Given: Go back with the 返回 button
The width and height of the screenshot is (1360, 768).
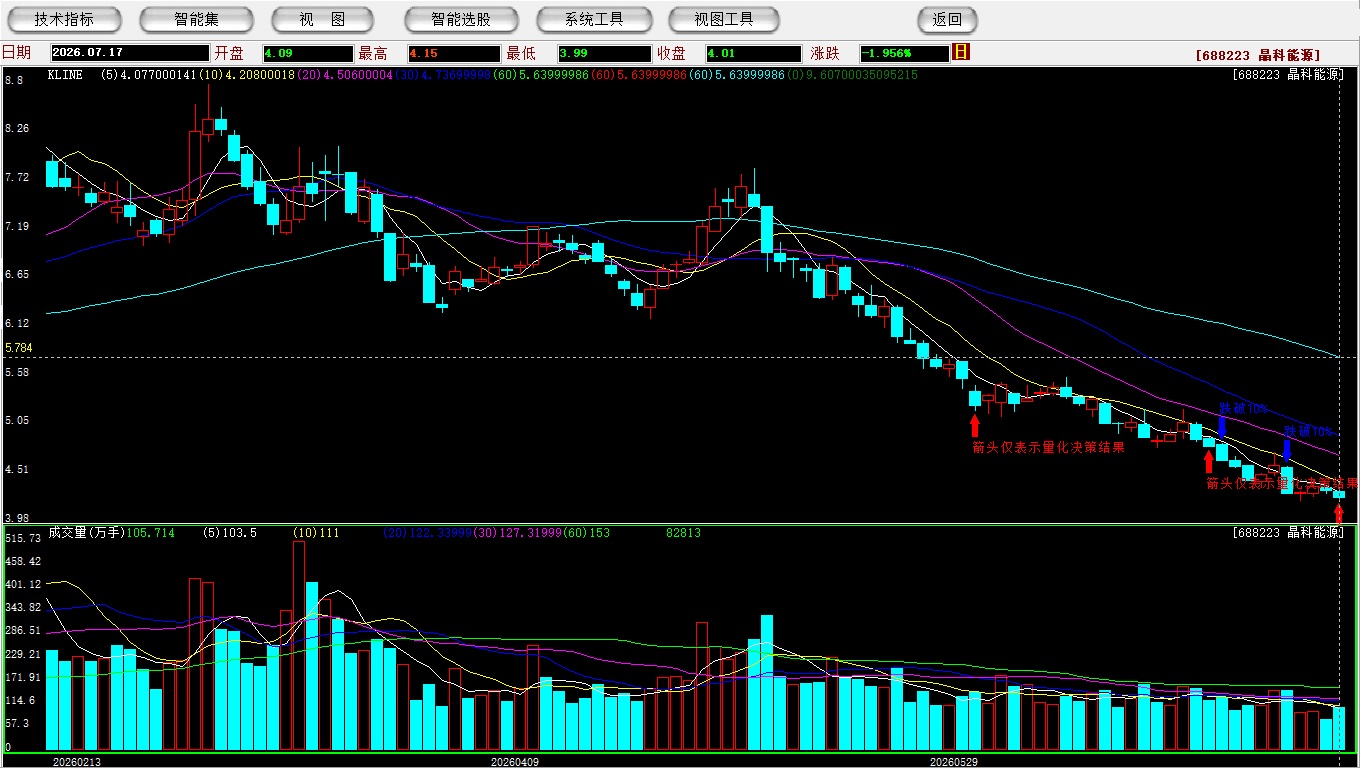Looking at the screenshot, I should pos(947,19).
